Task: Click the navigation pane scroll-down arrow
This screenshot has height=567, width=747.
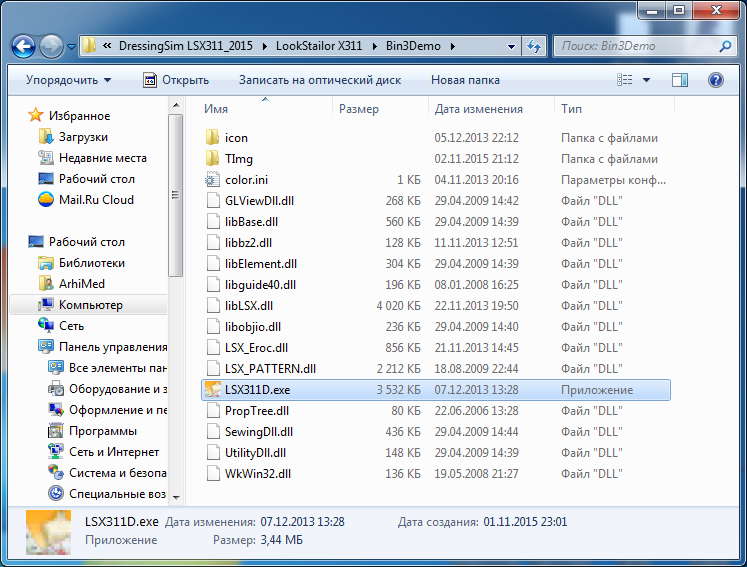Action: (176, 497)
